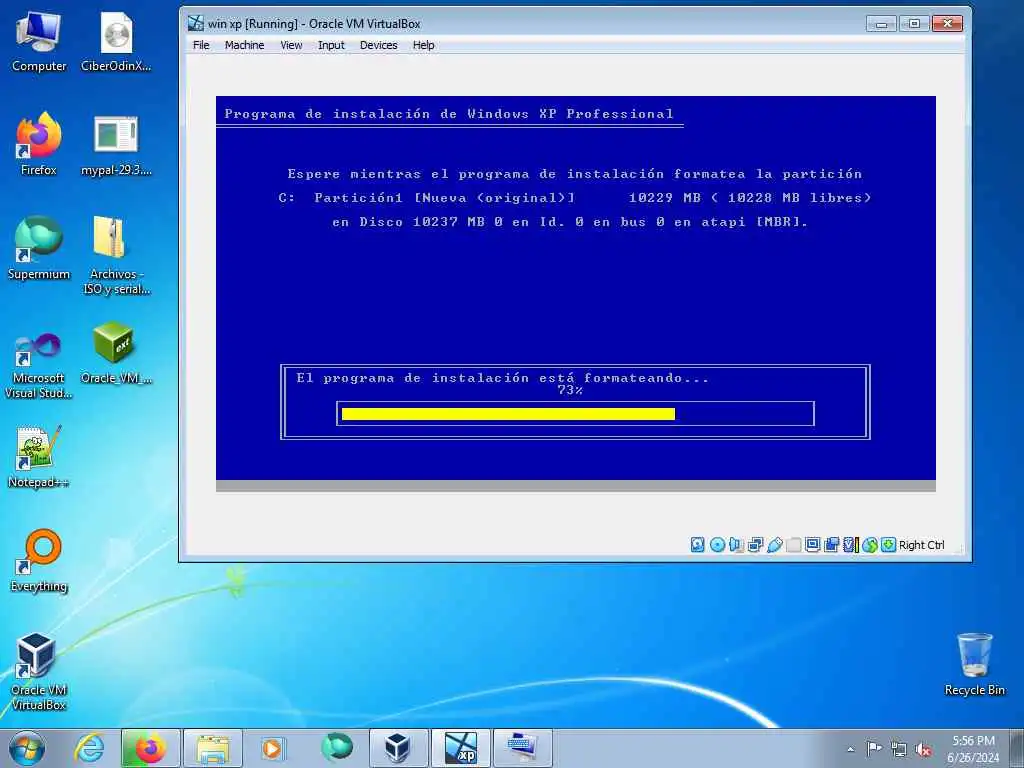Click the 73% progress text
1024x768 pixels.
[x=570, y=390]
